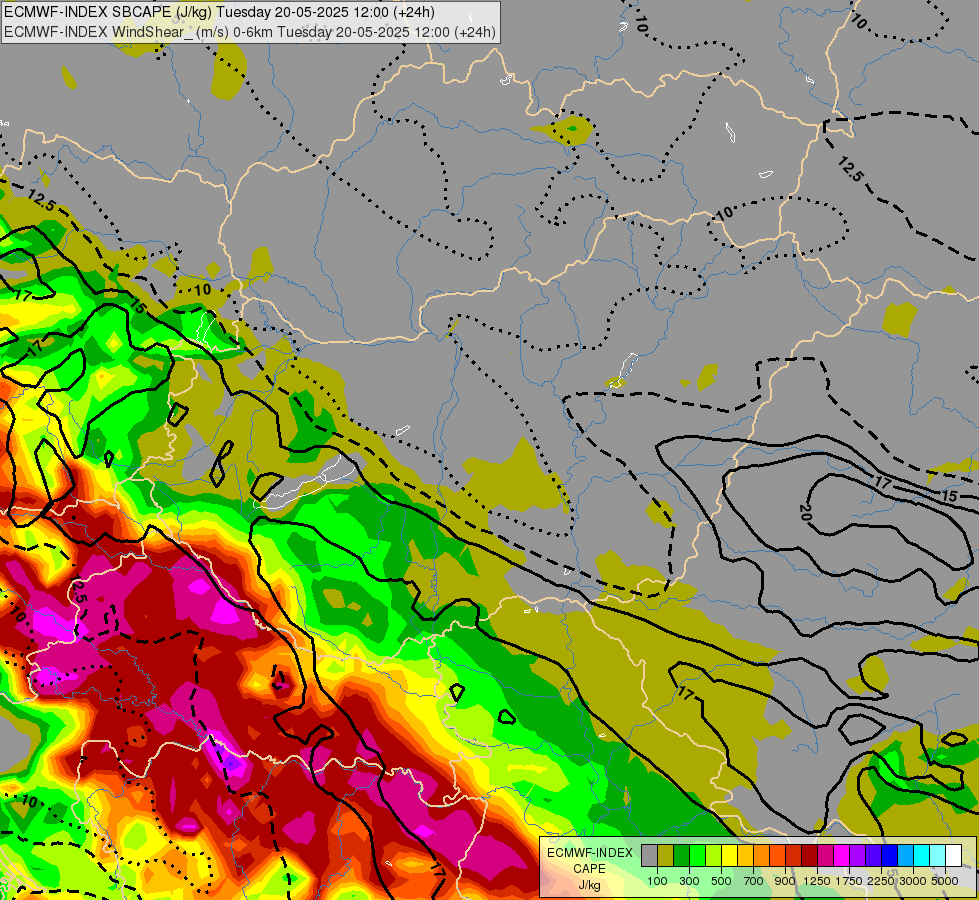Screen dimensions: 979x900
Task: Click the white swatch in the CAPE legend
Action: (x=953, y=856)
